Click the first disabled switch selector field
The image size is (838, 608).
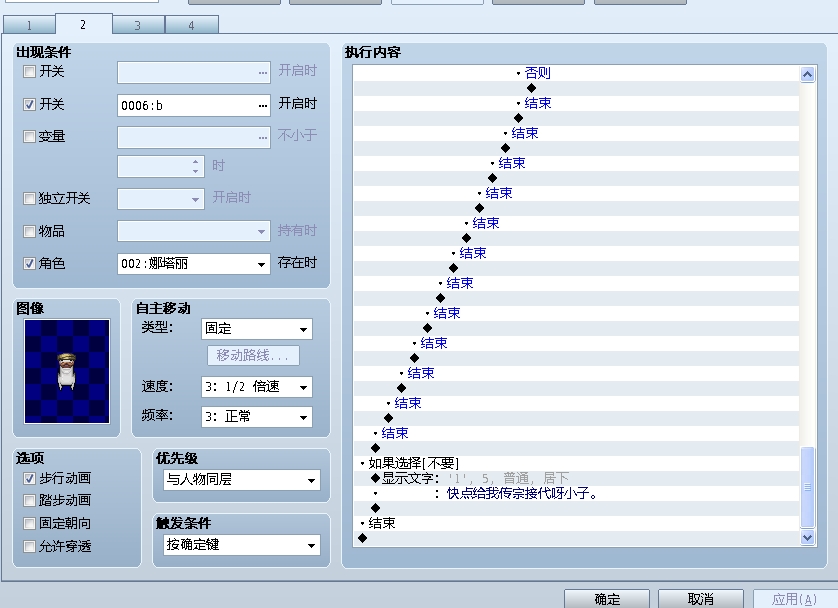click(193, 73)
